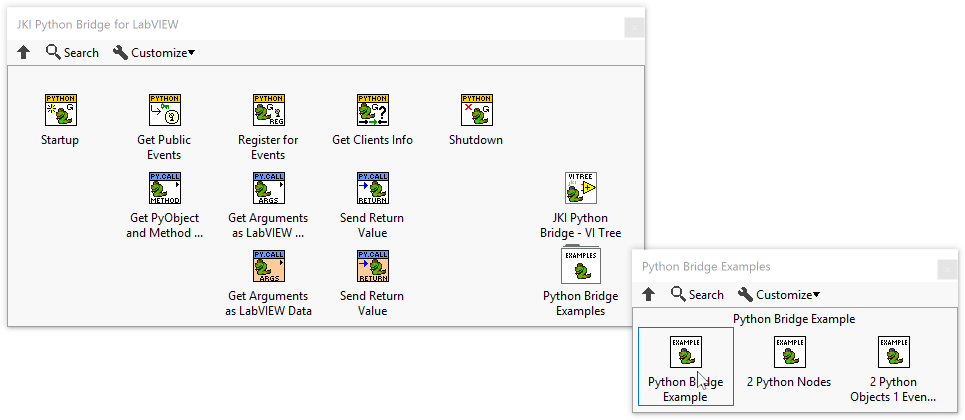Choose the Get Clients Info VI icon

372,110
